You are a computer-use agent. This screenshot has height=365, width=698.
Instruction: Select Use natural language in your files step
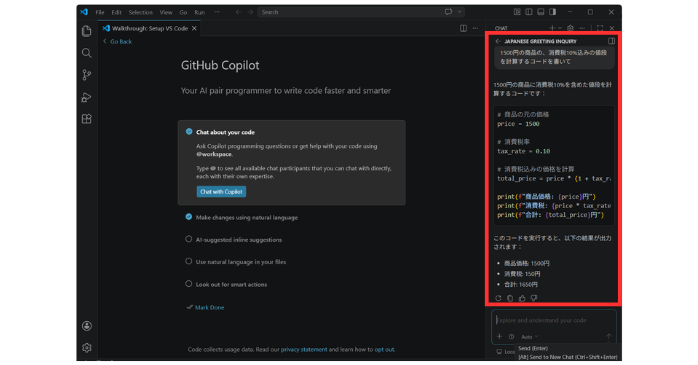[241, 262]
